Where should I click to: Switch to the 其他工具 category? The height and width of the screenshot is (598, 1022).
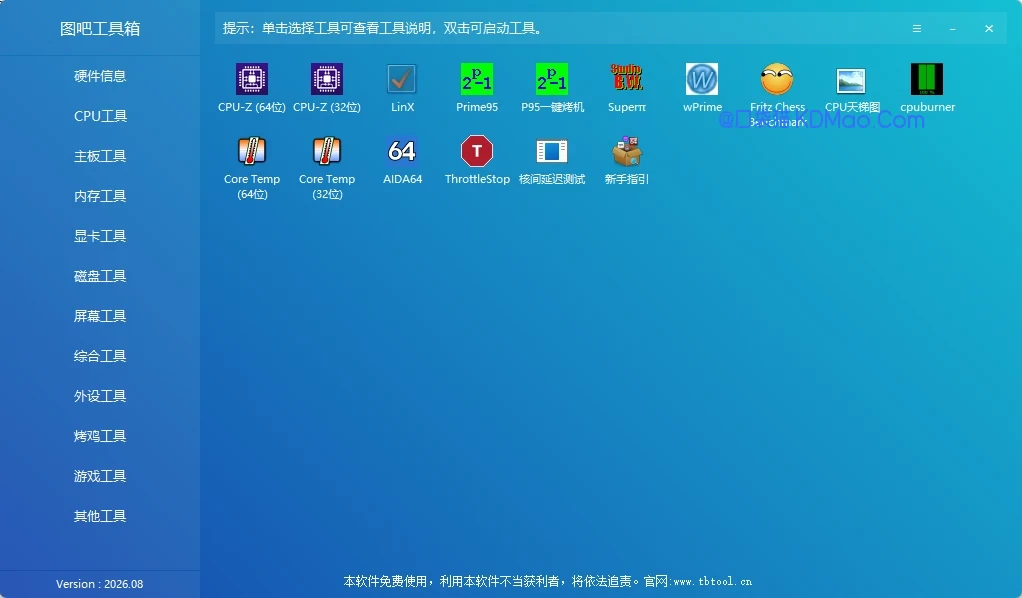(100, 516)
